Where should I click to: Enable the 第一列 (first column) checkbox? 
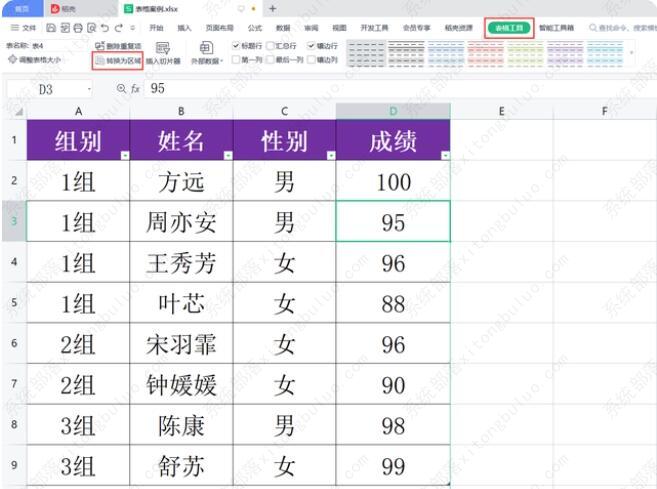click(x=236, y=60)
